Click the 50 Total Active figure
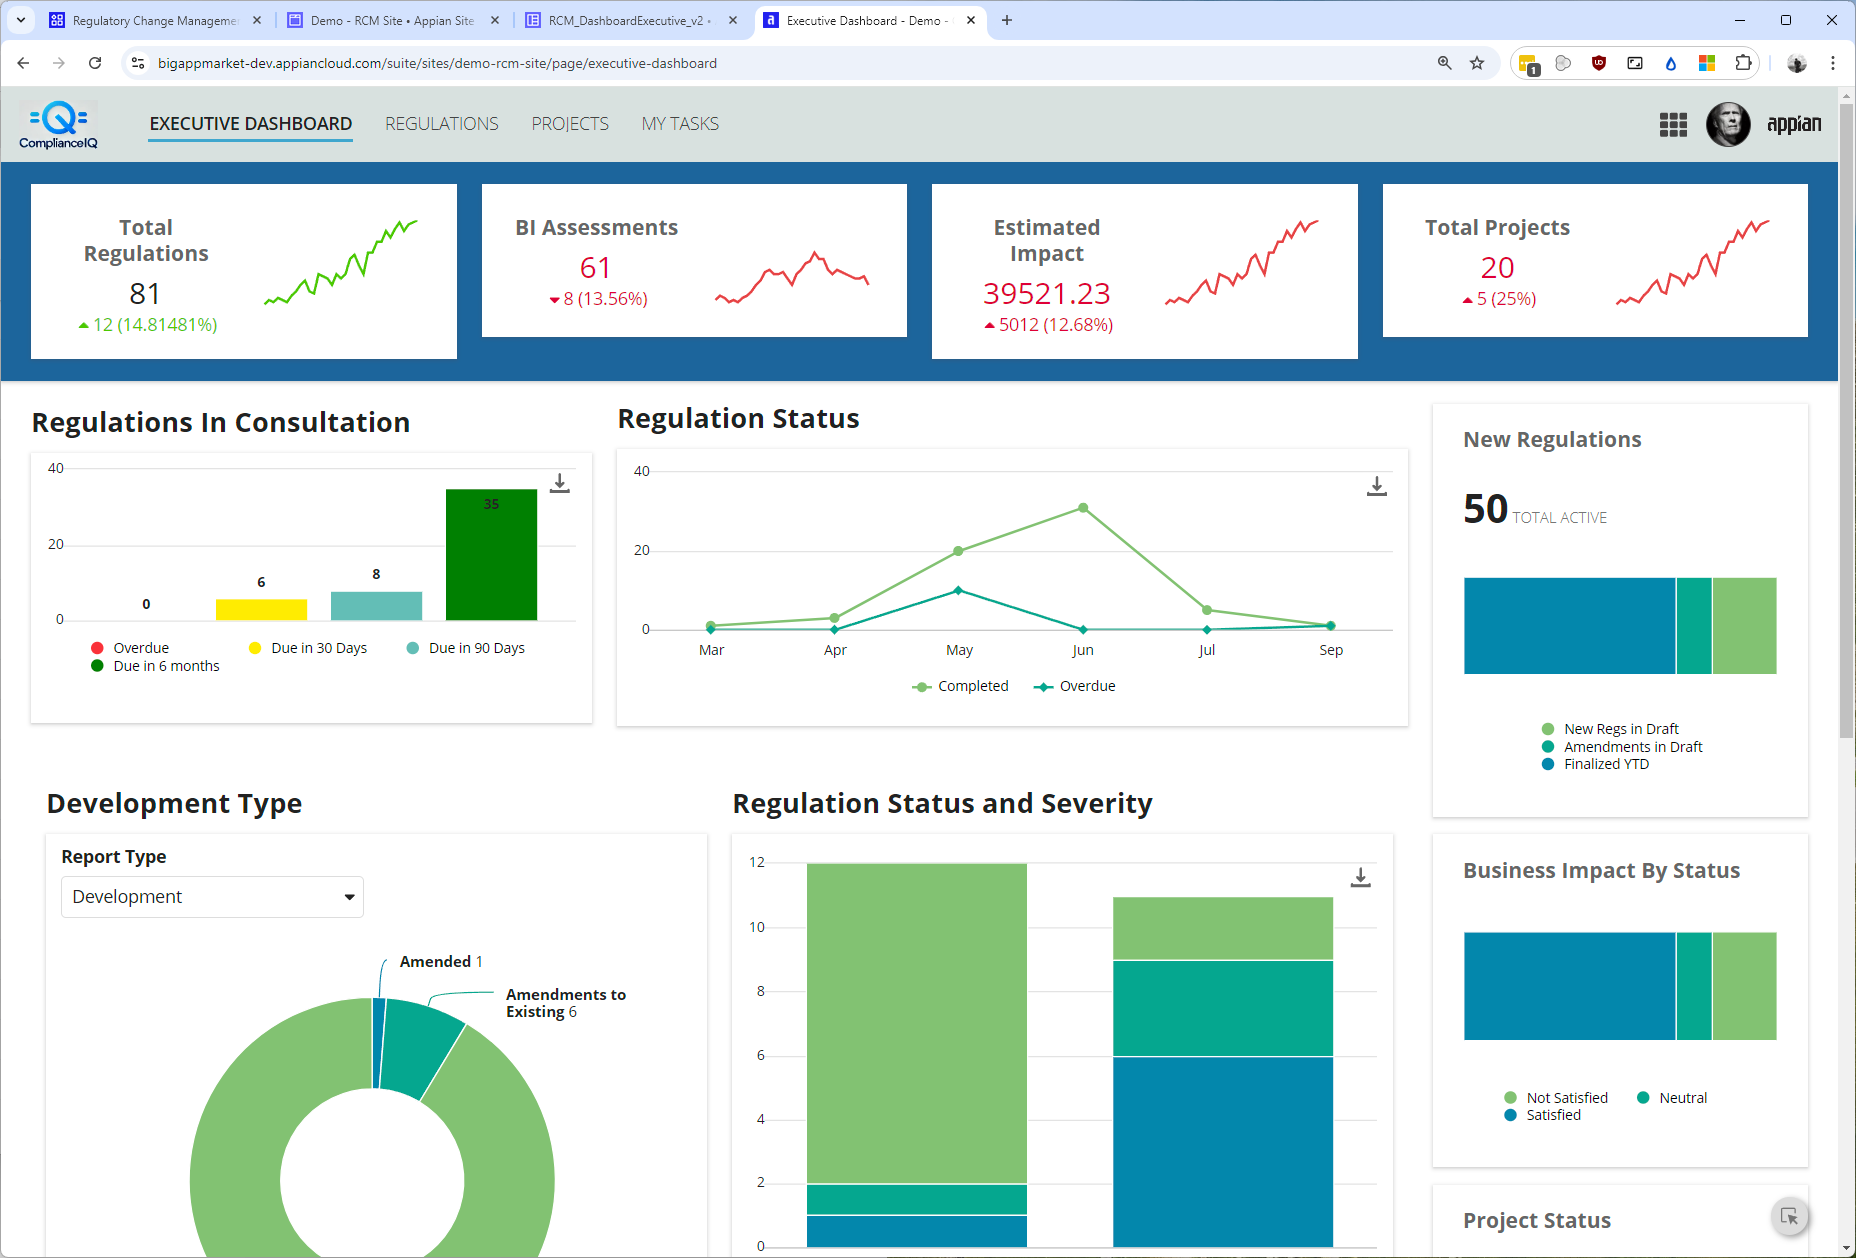The width and height of the screenshot is (1856, 1258). [1535, 509]
